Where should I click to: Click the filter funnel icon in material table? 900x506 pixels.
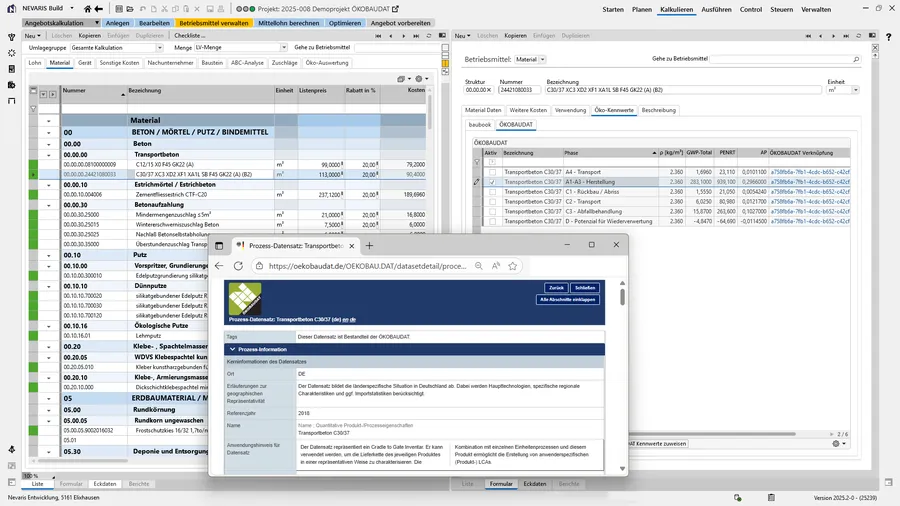pyautogui.click(x=33, y=108)
